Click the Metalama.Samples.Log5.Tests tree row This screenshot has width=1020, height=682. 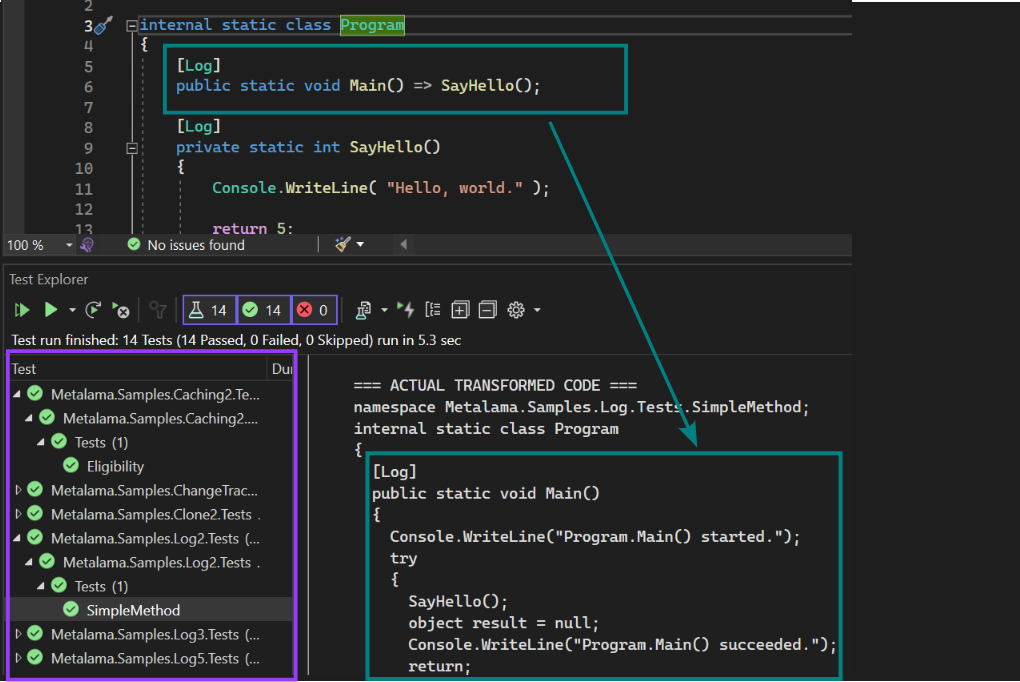151,658
